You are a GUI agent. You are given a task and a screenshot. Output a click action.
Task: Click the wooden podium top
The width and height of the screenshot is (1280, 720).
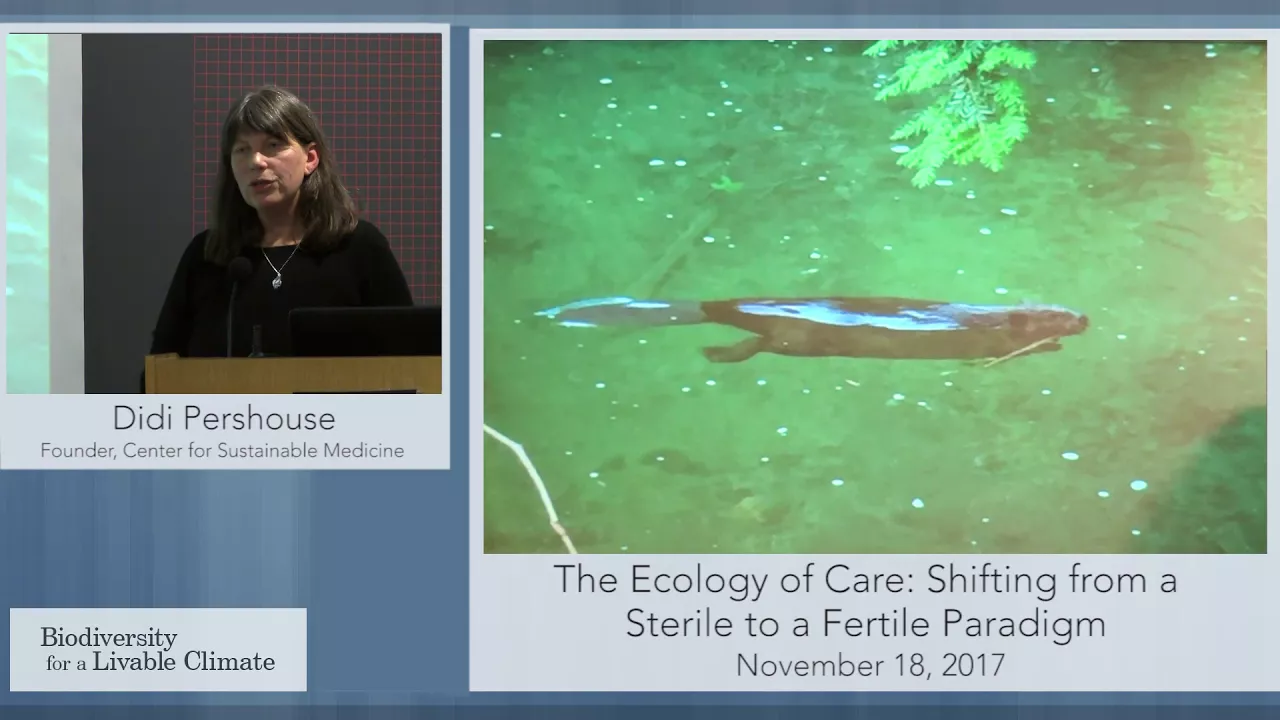pyautogui.click(x=293, y=374)
